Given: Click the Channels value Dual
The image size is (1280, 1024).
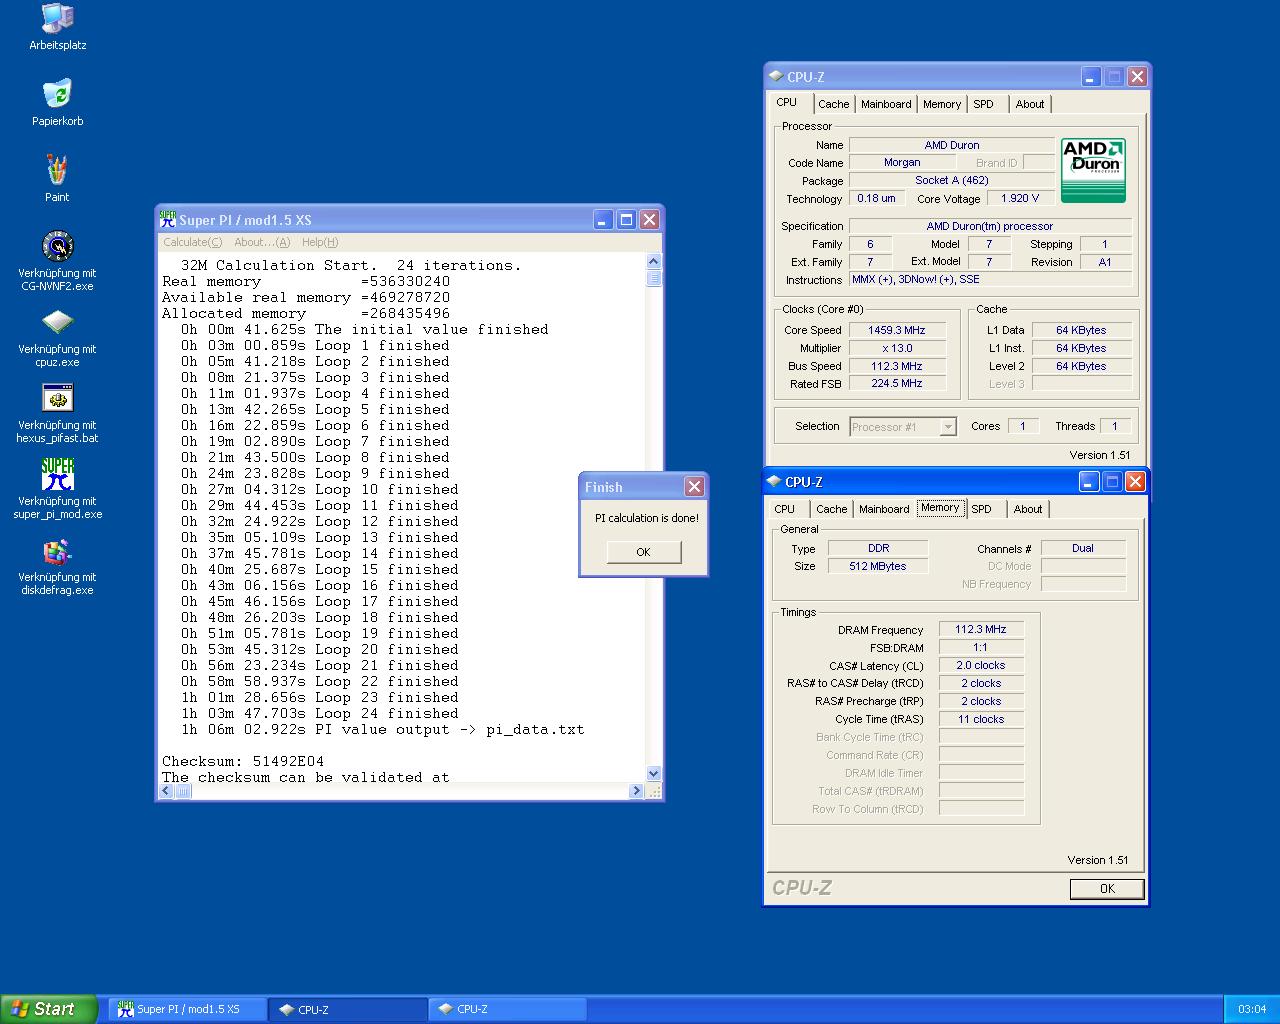Looking at the screenshot, I should pos(1083,548).
